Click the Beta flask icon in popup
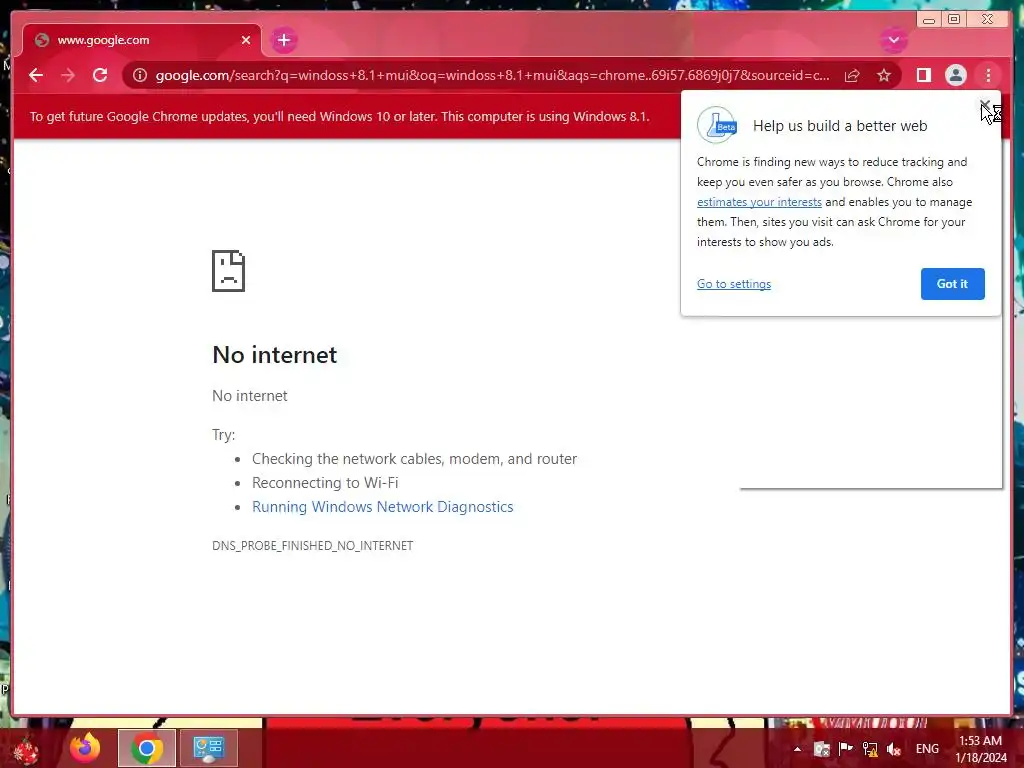The image size is (1024, 768). click(x=717, y=125)
